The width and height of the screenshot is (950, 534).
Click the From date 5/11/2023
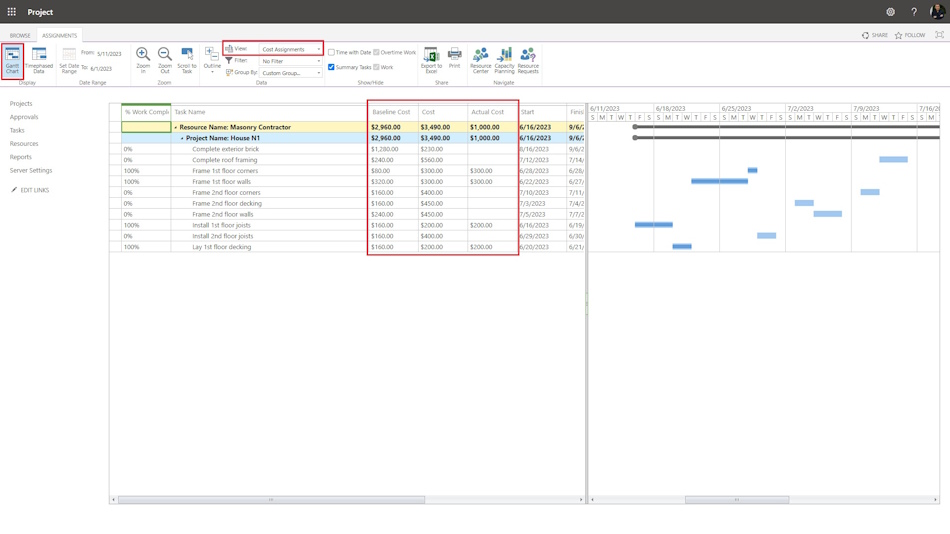[109, 53]
